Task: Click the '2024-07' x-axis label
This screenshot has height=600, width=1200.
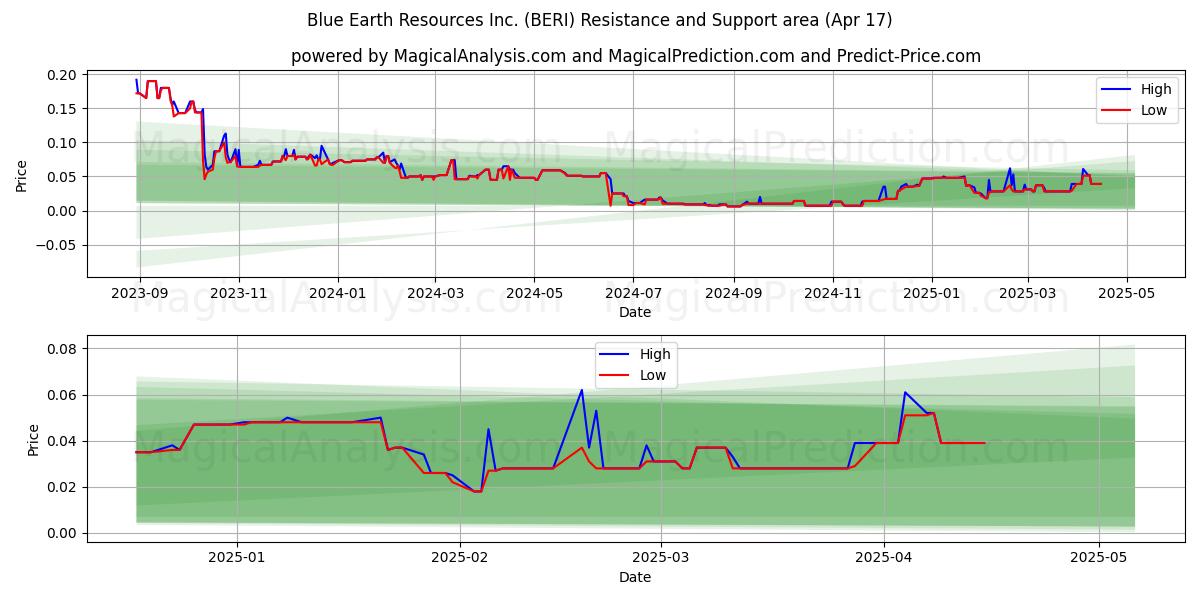Action: (633, 292)
